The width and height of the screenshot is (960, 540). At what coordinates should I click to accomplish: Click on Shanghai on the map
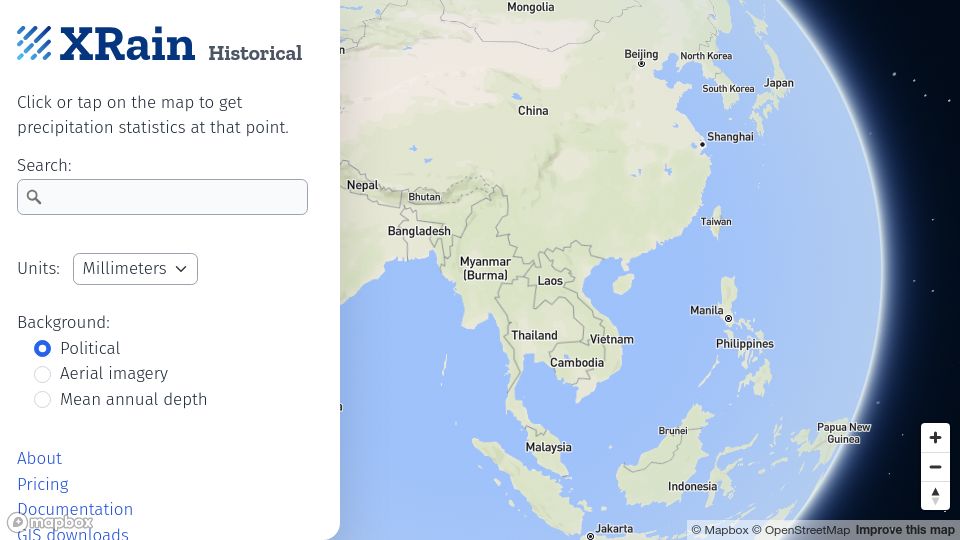[x=730, y=137]
